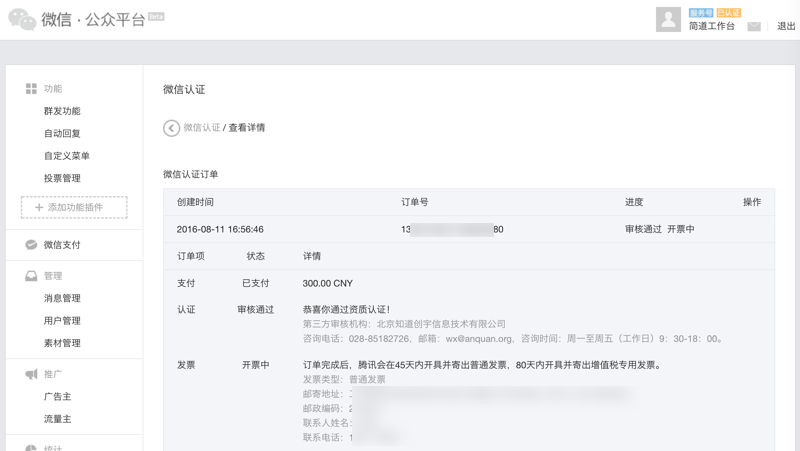Click 创建时间 column header
800x451 pixels.
(x=195, y=202)
